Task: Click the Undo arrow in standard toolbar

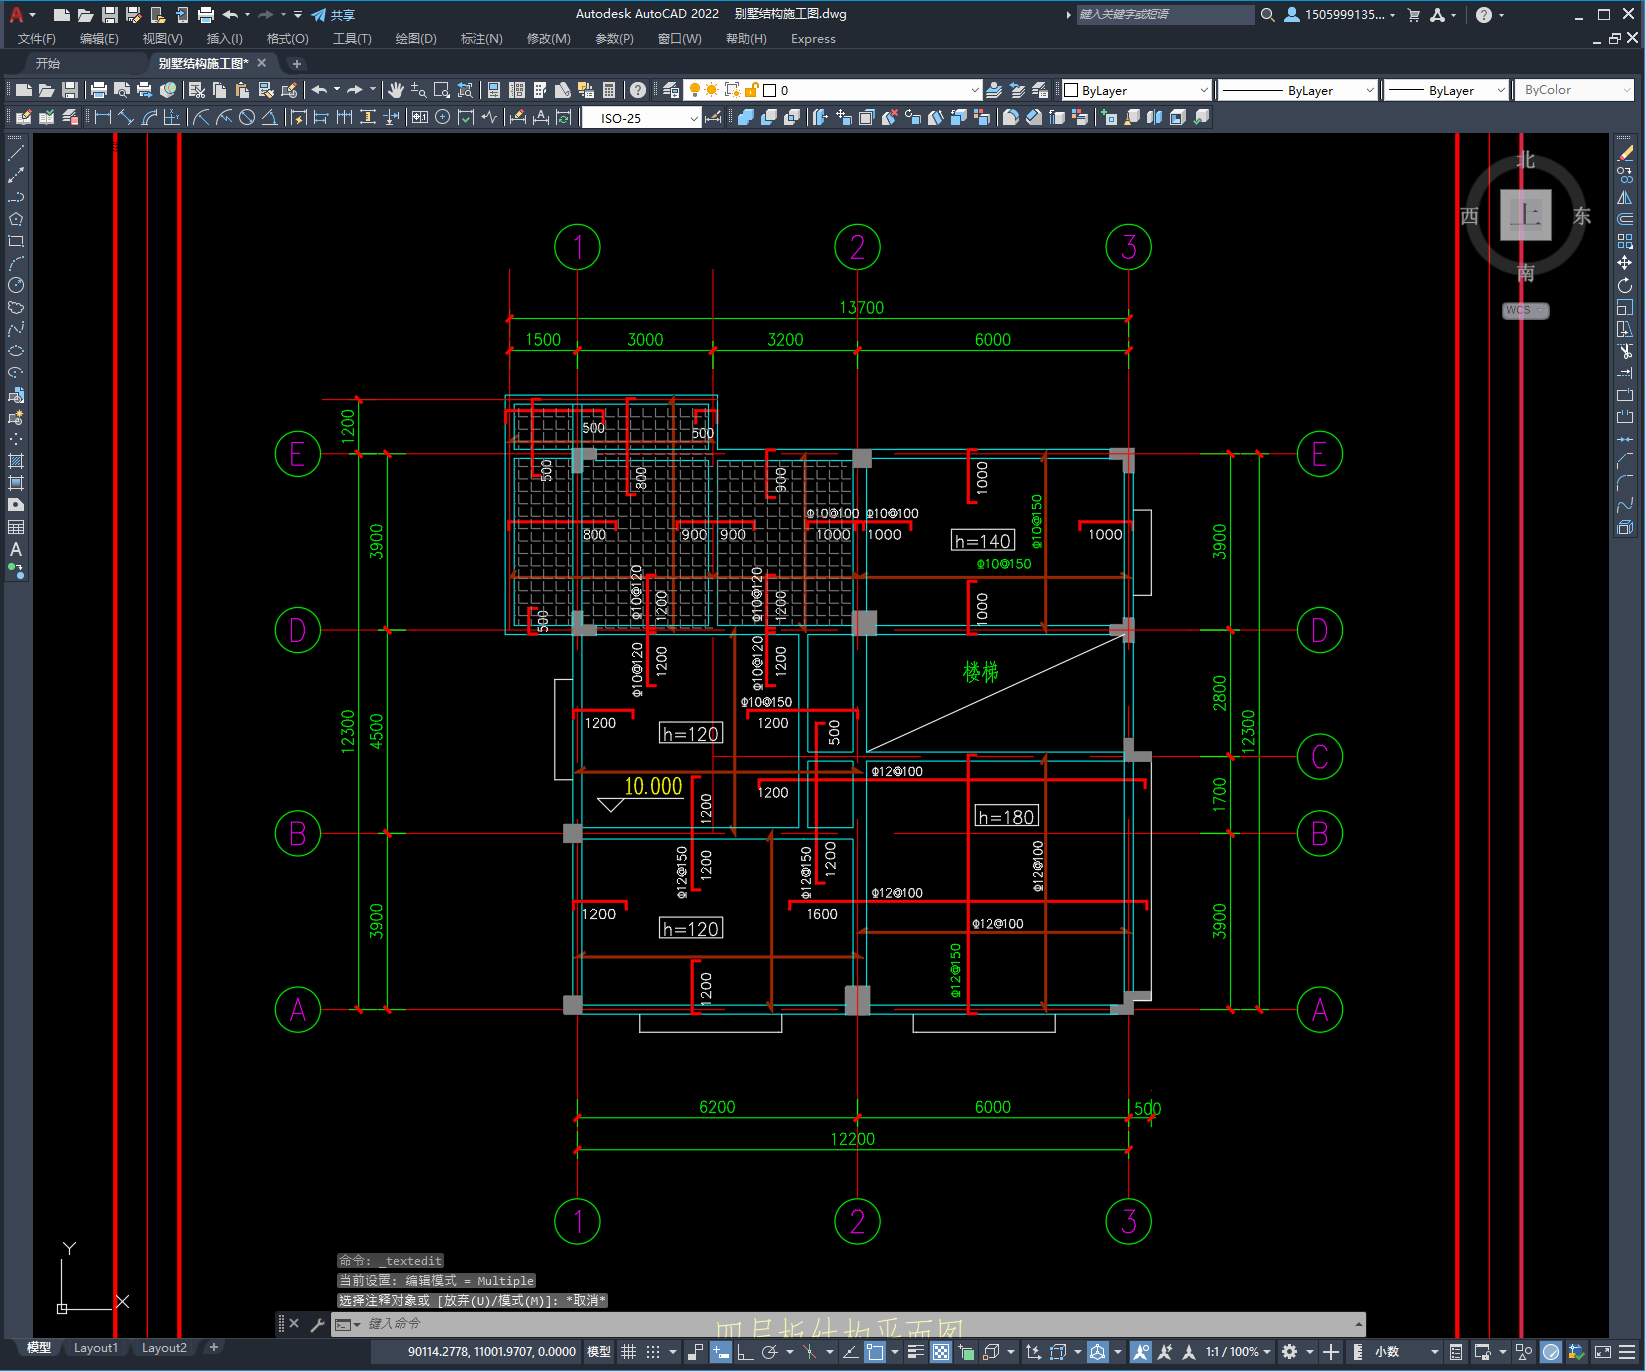Action: pyautogui.click(x=319, y=90)
